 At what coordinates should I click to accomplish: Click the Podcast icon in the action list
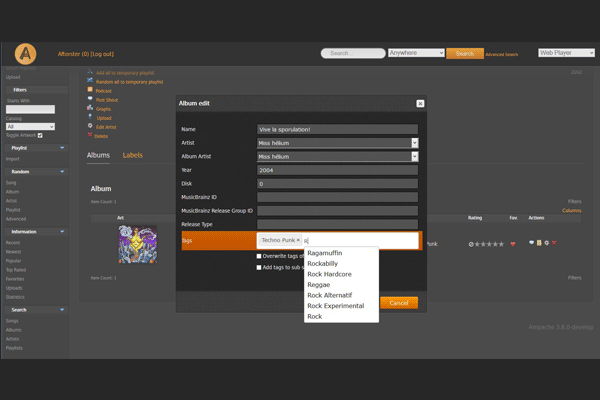pyautogui.click(x=90, y=91)
